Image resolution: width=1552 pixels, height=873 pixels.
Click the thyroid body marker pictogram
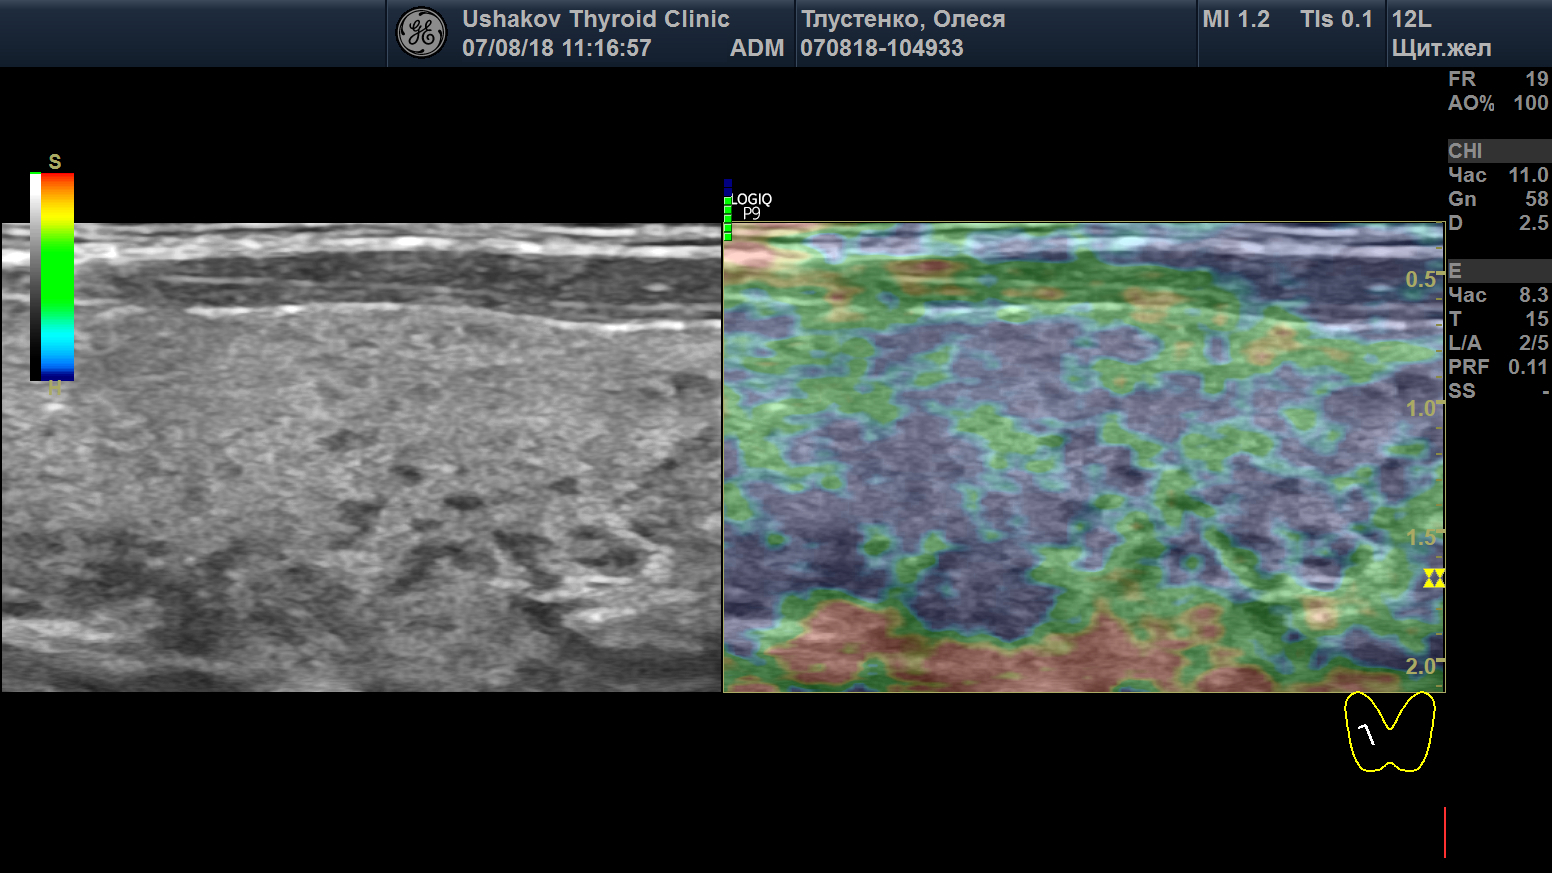click(1390, 732)
